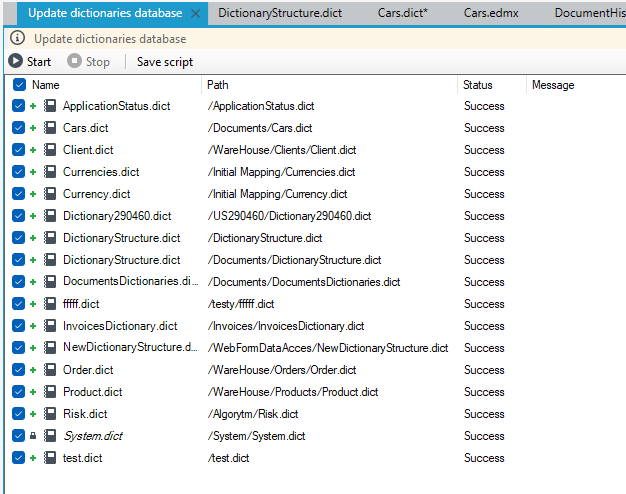Uncheck the Currency.dict checkbox
Screen dimensions: 626x494
click(18, 194)
